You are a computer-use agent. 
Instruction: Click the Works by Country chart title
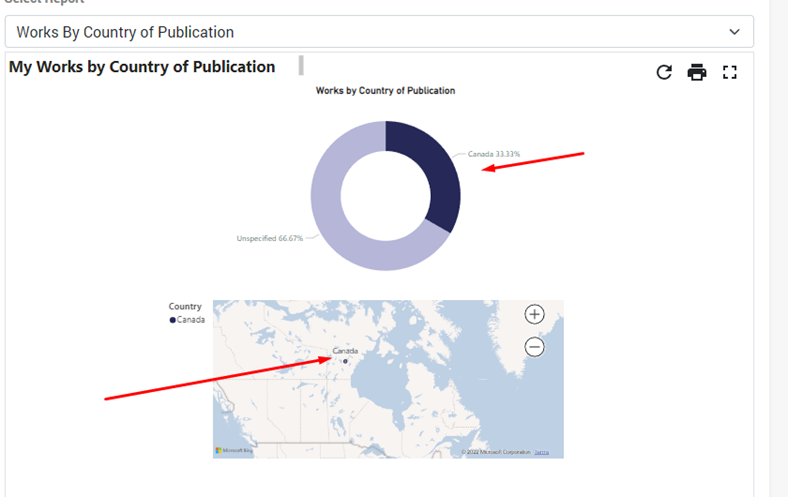[385, 91]
